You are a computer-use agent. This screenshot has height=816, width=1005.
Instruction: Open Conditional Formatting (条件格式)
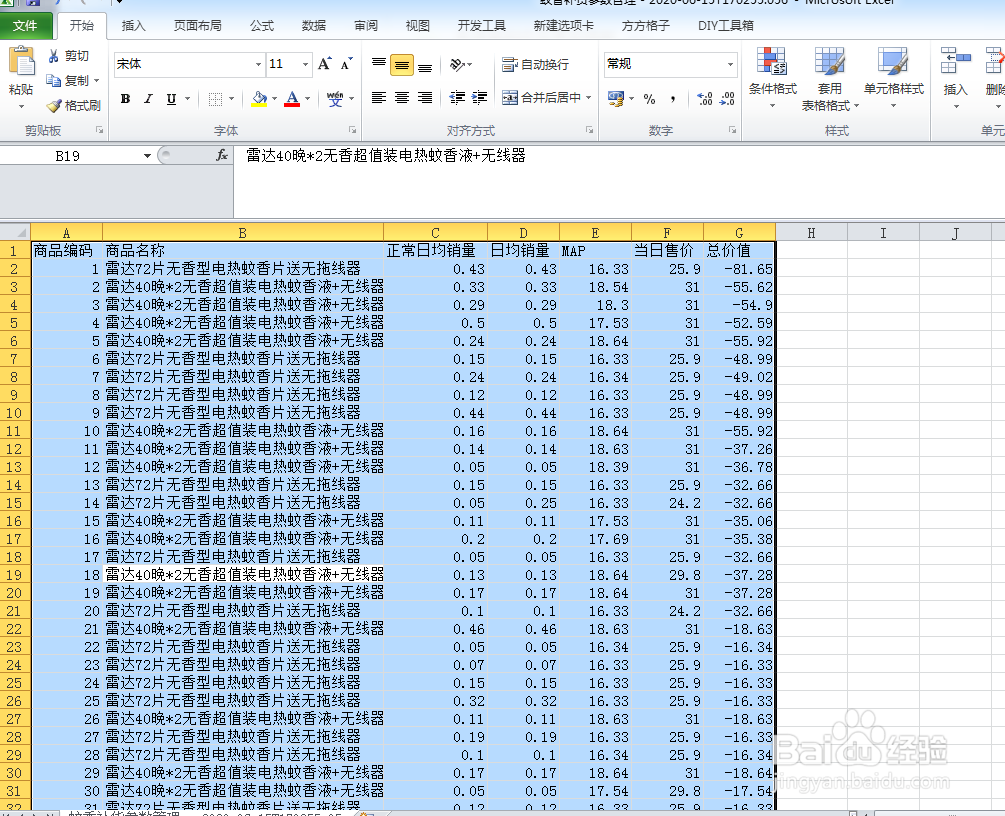[x=772, y=77]
